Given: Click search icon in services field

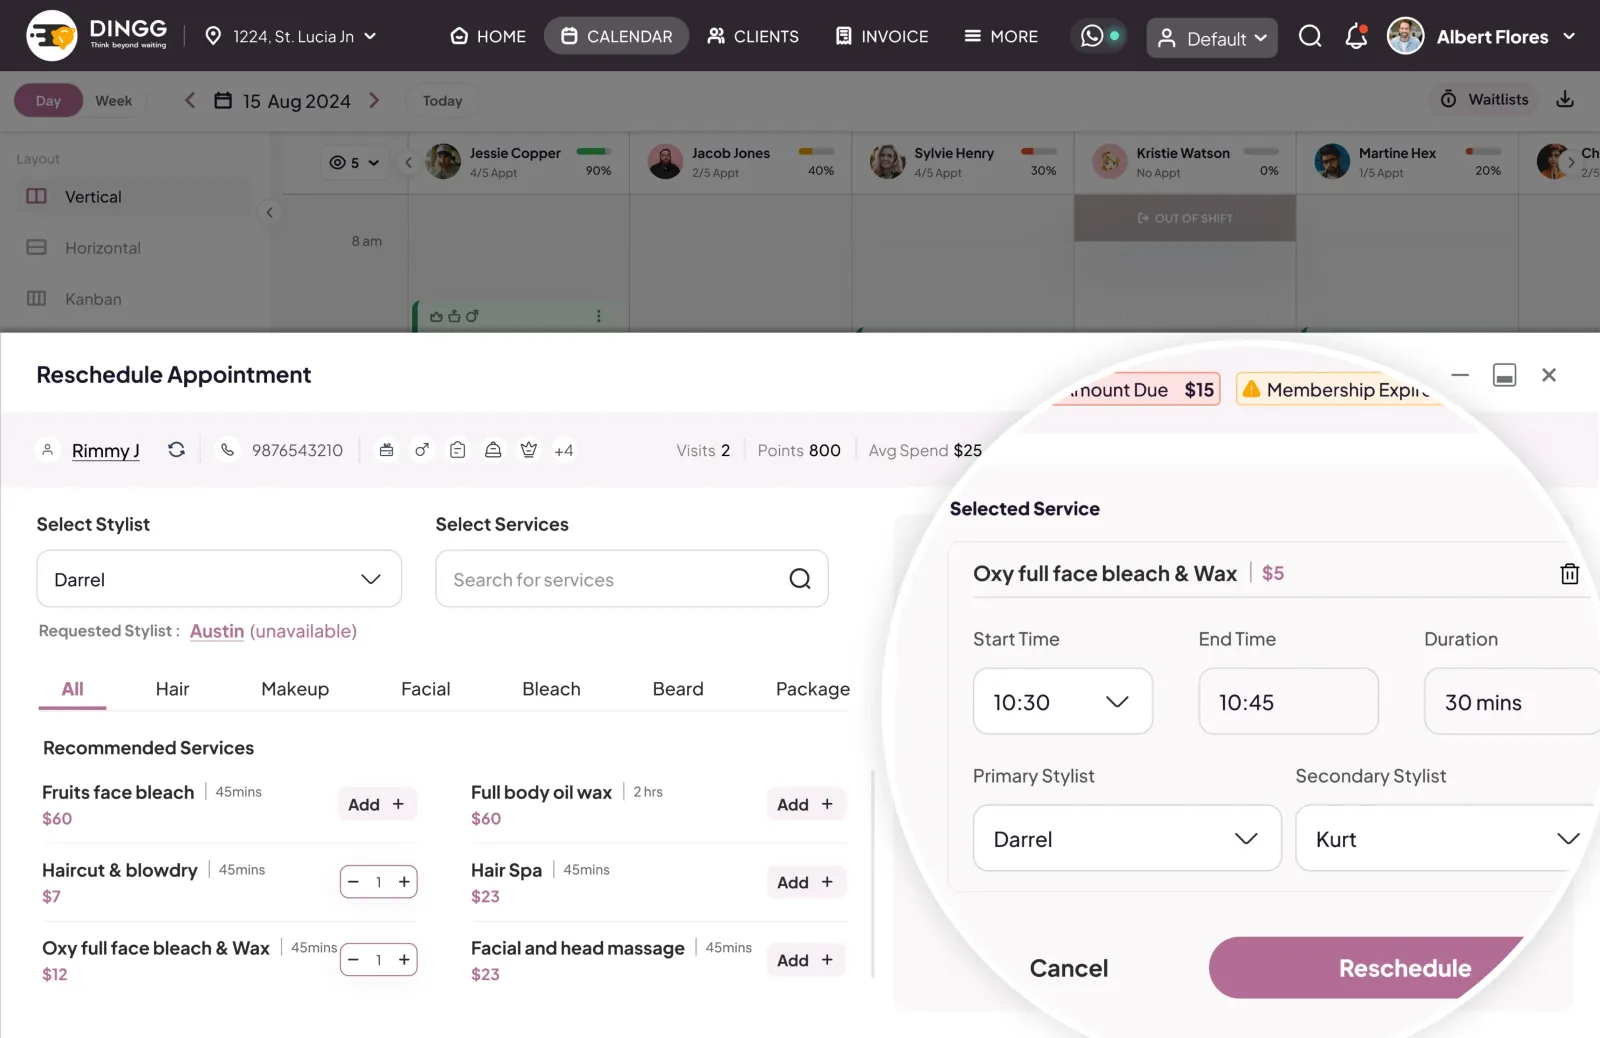Looking at the screenshot, I should click(x=800, y=579).
